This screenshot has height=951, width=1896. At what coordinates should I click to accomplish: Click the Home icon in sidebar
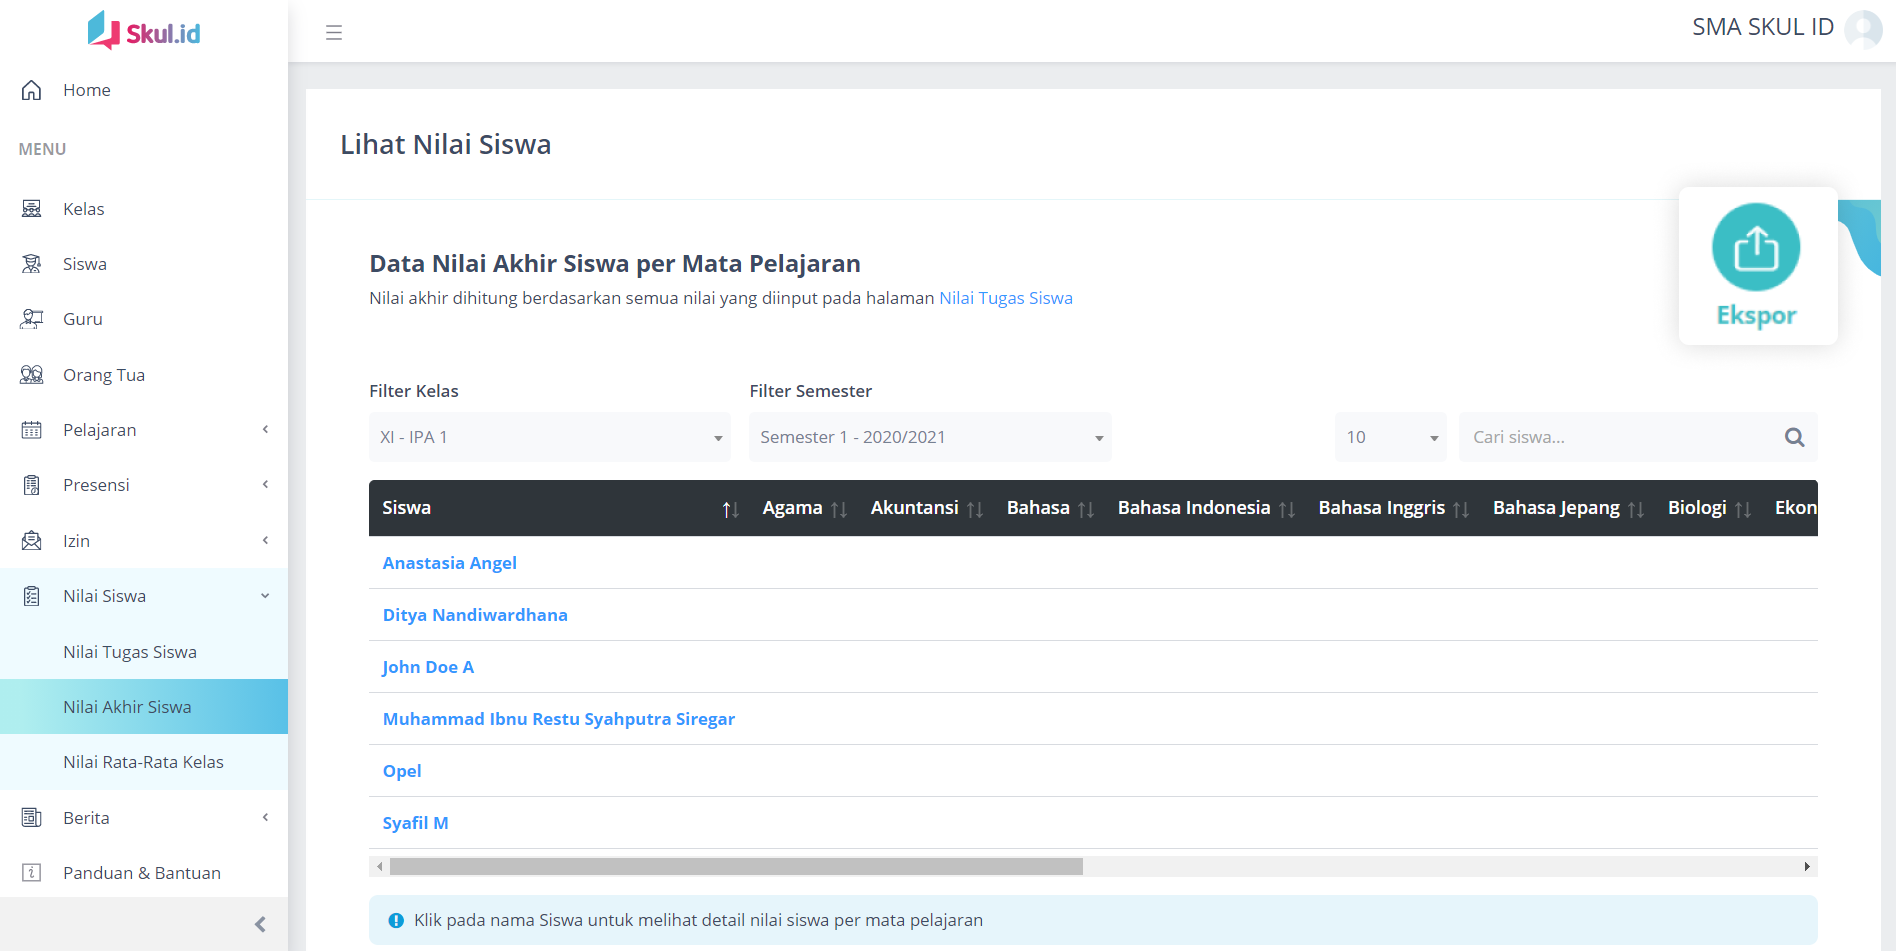click(x=32, y=90)
